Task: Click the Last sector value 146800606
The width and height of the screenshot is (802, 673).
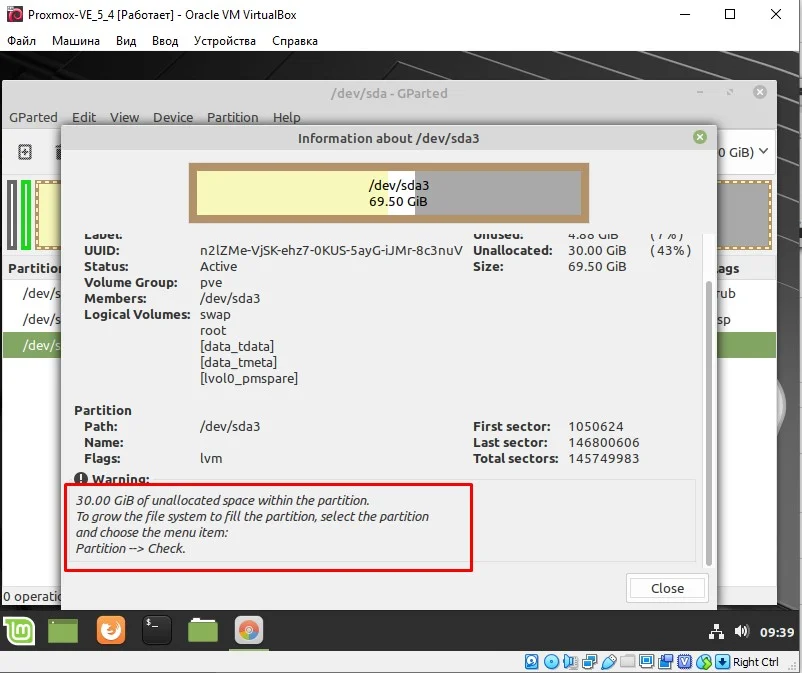Action: [x=604, y=442]
